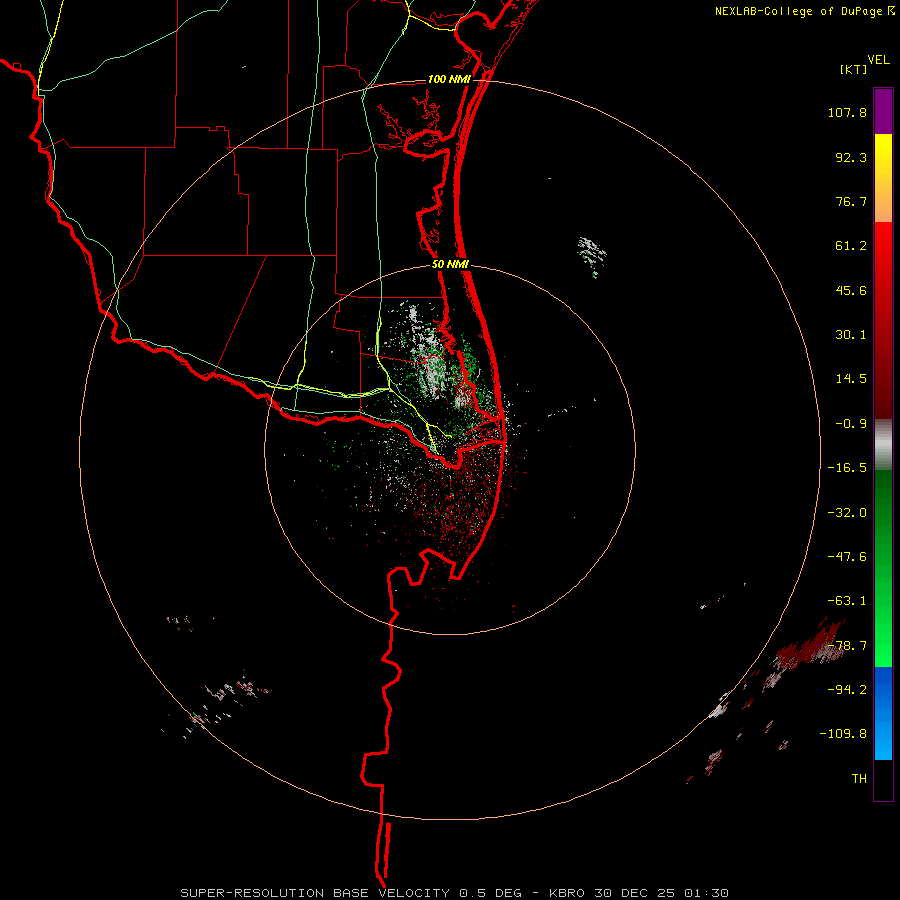Click the 76.7 legend value
This screenshot has width=900, height=900.
click(x=851, y=201)
